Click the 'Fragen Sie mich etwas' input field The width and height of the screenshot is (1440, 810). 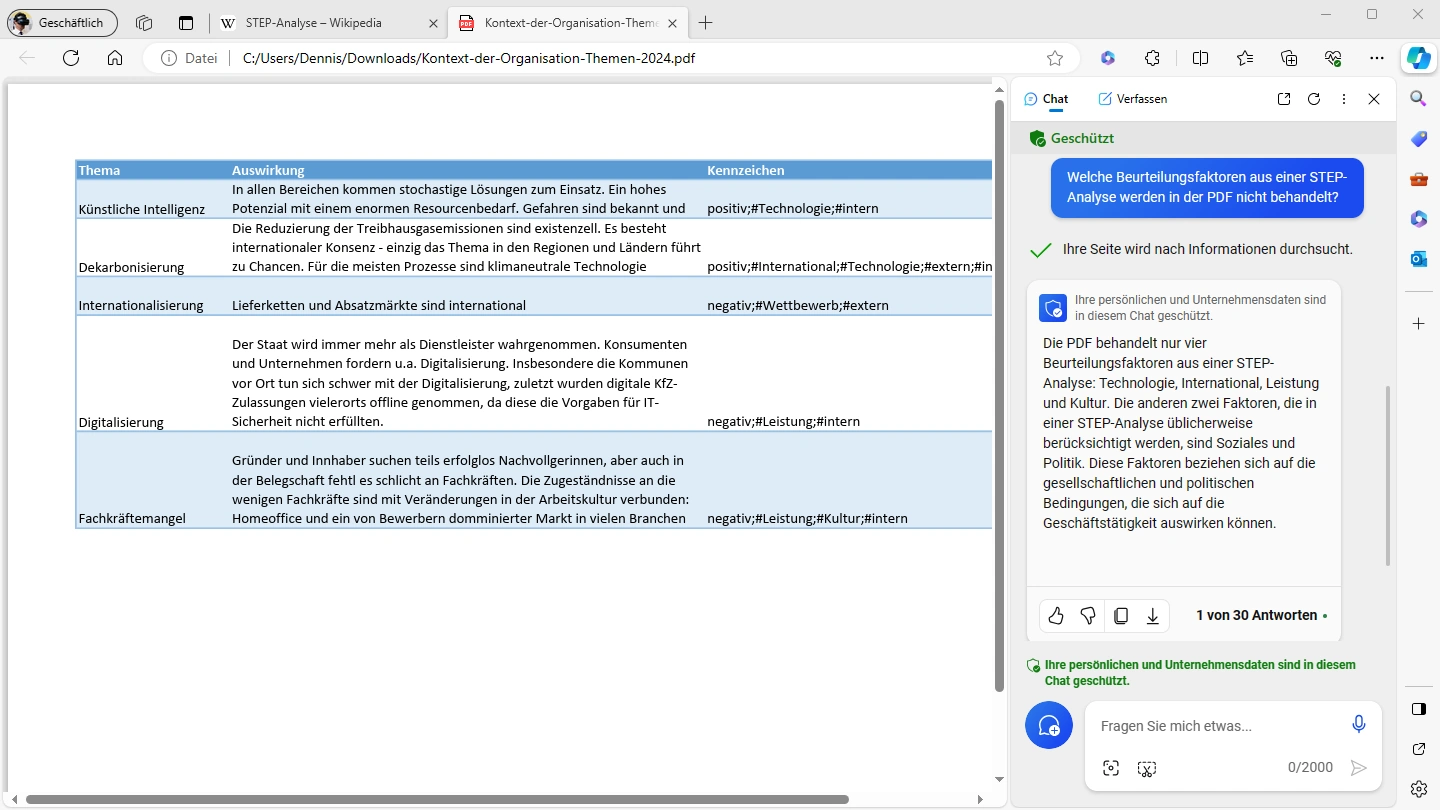1215,726
